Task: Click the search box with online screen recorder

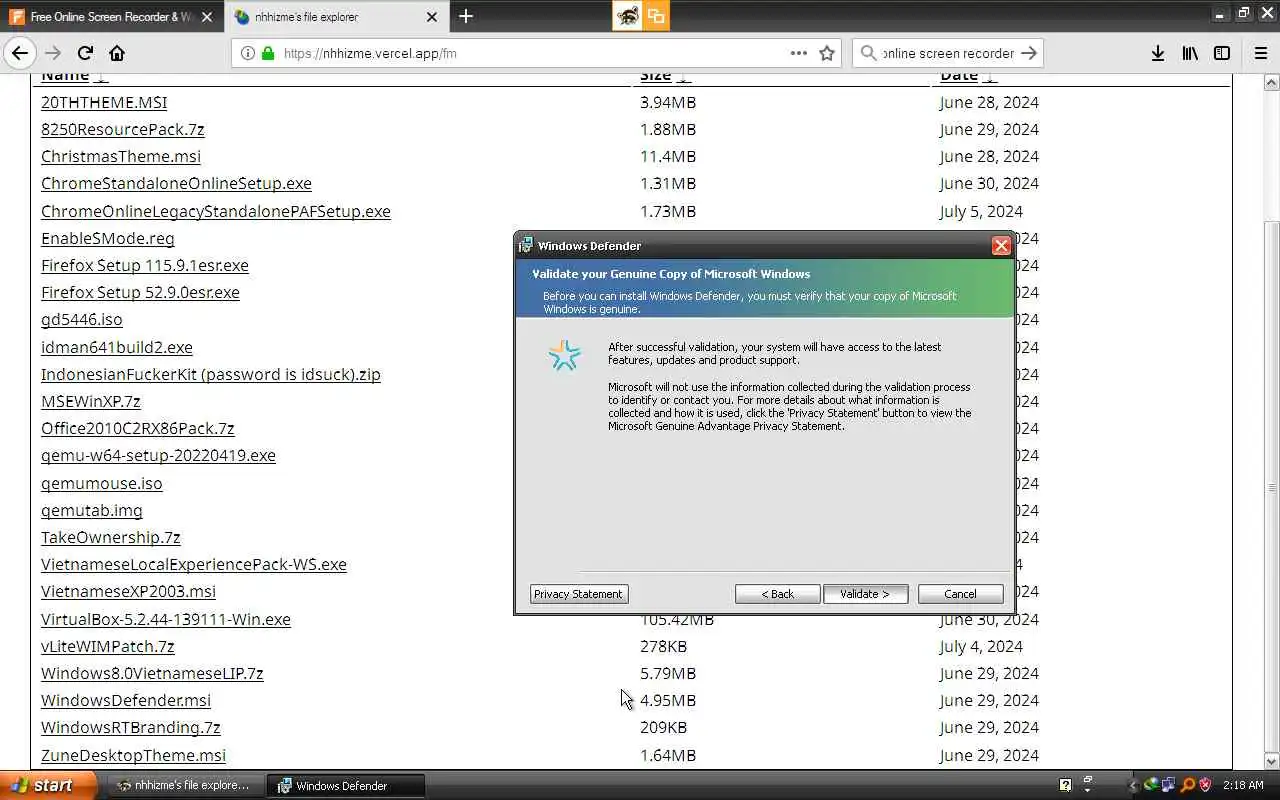Action: coord(948,53)
